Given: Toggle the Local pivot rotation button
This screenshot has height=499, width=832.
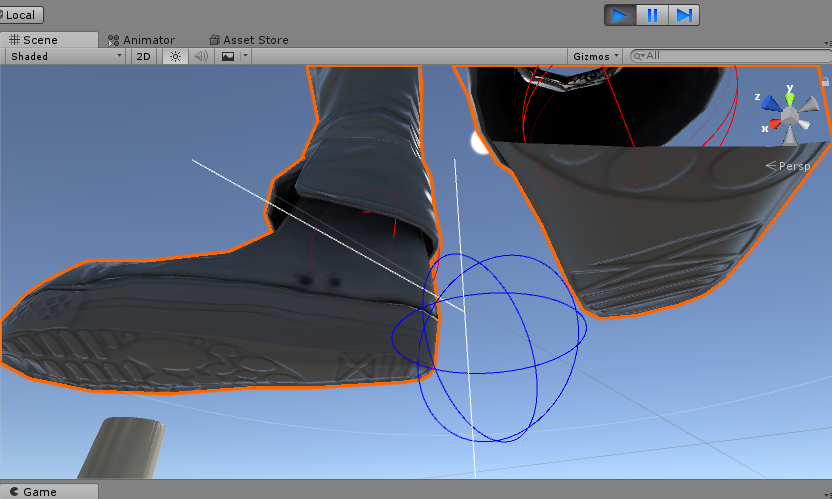Looking at the screenshot, I should pyautogui.click(x=22, y=15).
